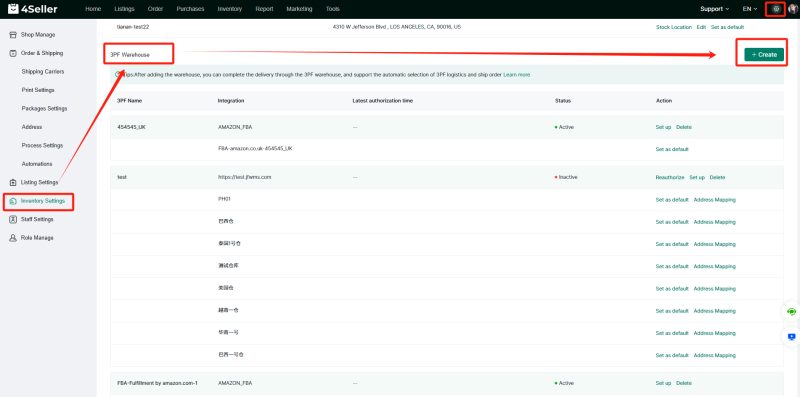Image resolution: width=800 pixels, height=397 pixels.
Task: Click the Role Manage sidebar icon
Action: [13, 238]
